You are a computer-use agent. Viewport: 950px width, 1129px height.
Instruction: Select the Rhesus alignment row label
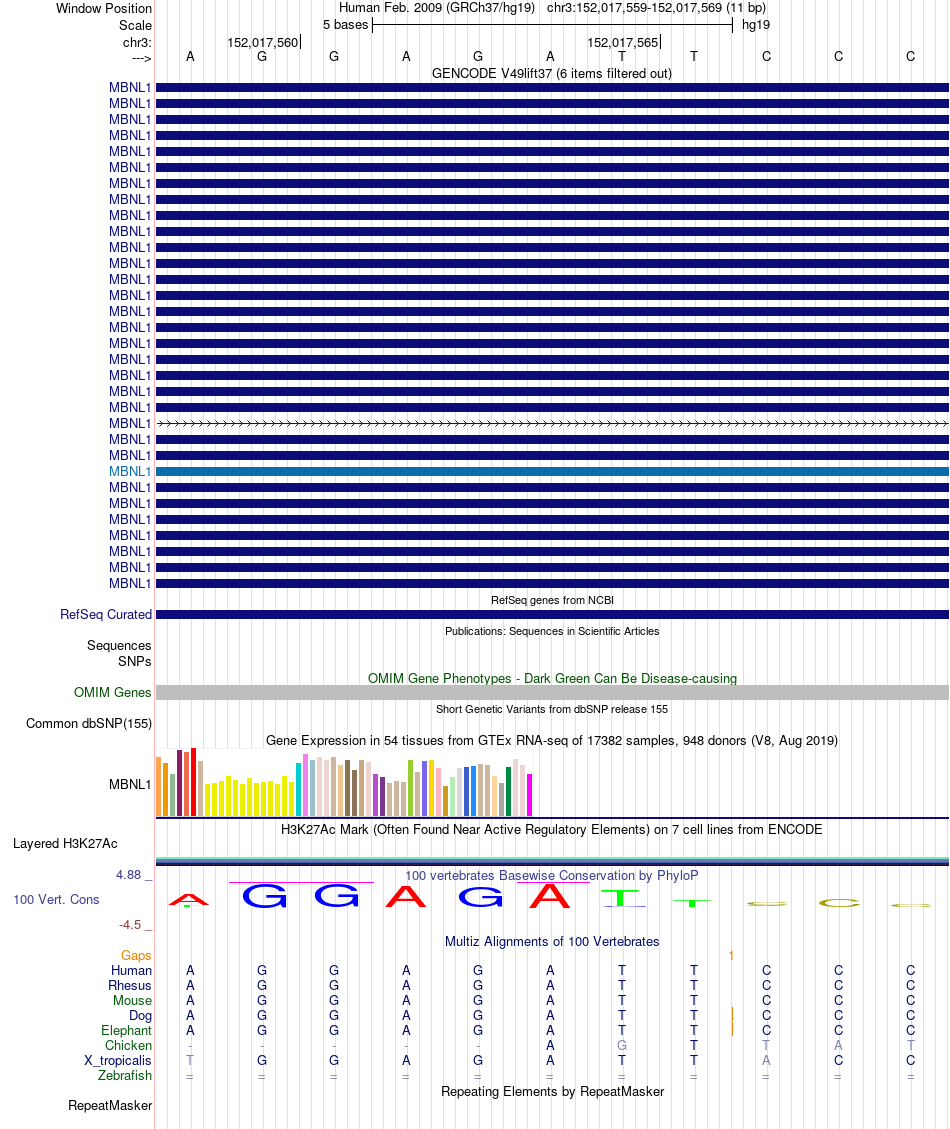click(x=130, y=986)
